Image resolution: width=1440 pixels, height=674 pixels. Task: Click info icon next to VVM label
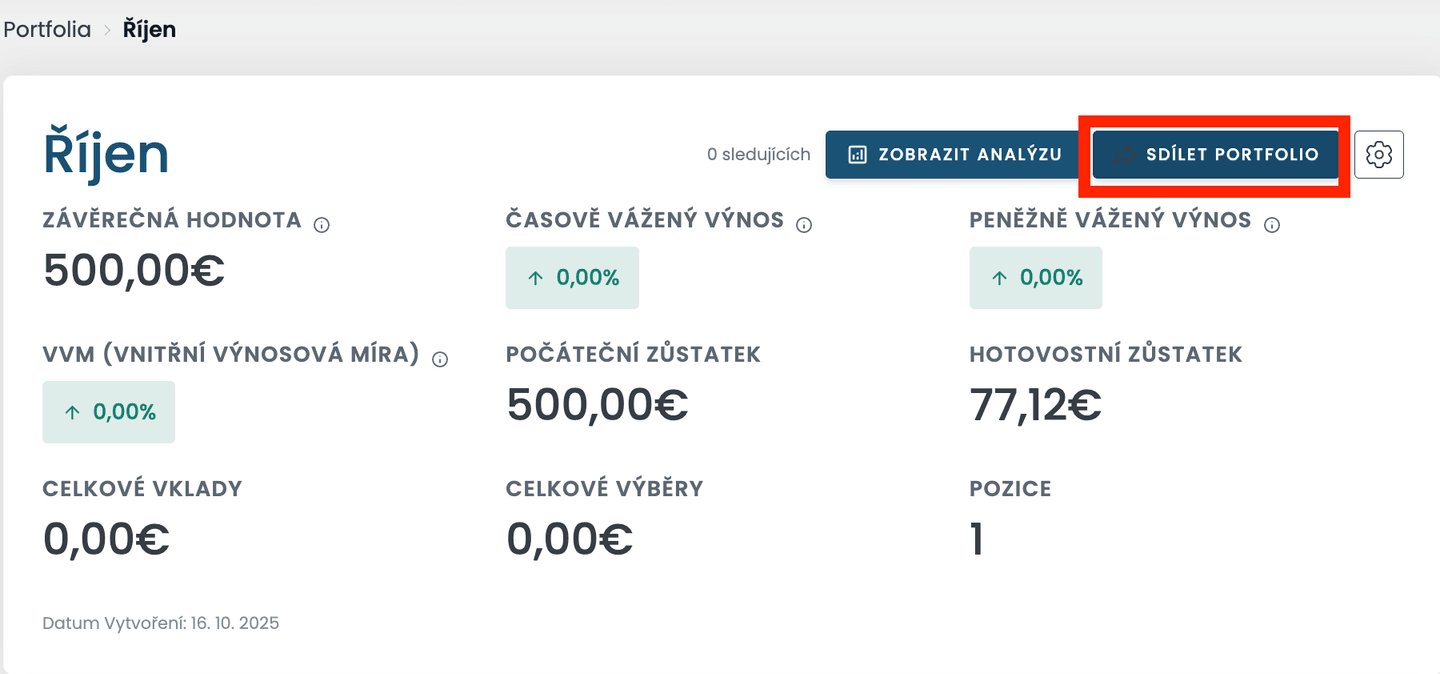[x=440, y=359]
